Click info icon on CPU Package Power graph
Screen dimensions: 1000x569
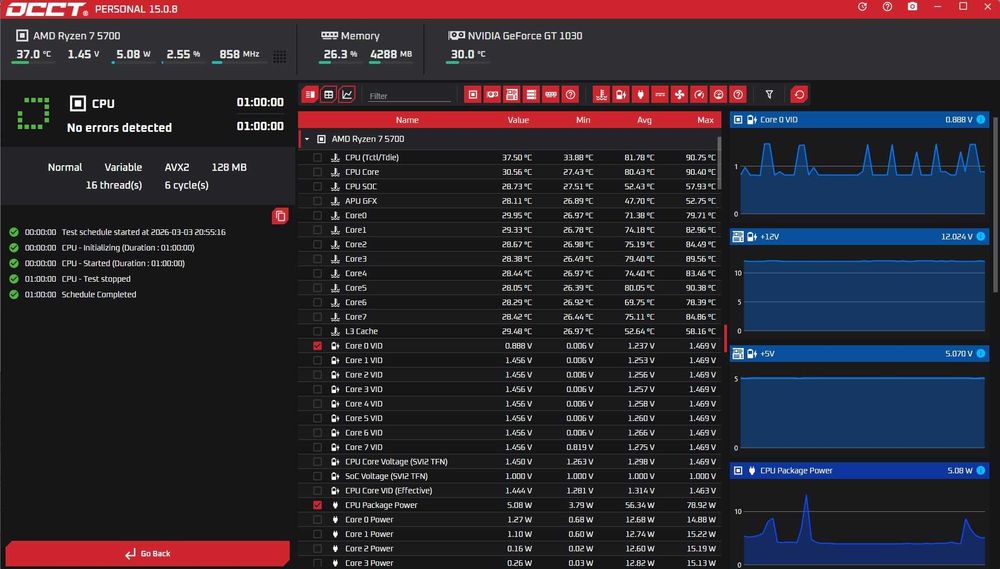tap(980, 471)
